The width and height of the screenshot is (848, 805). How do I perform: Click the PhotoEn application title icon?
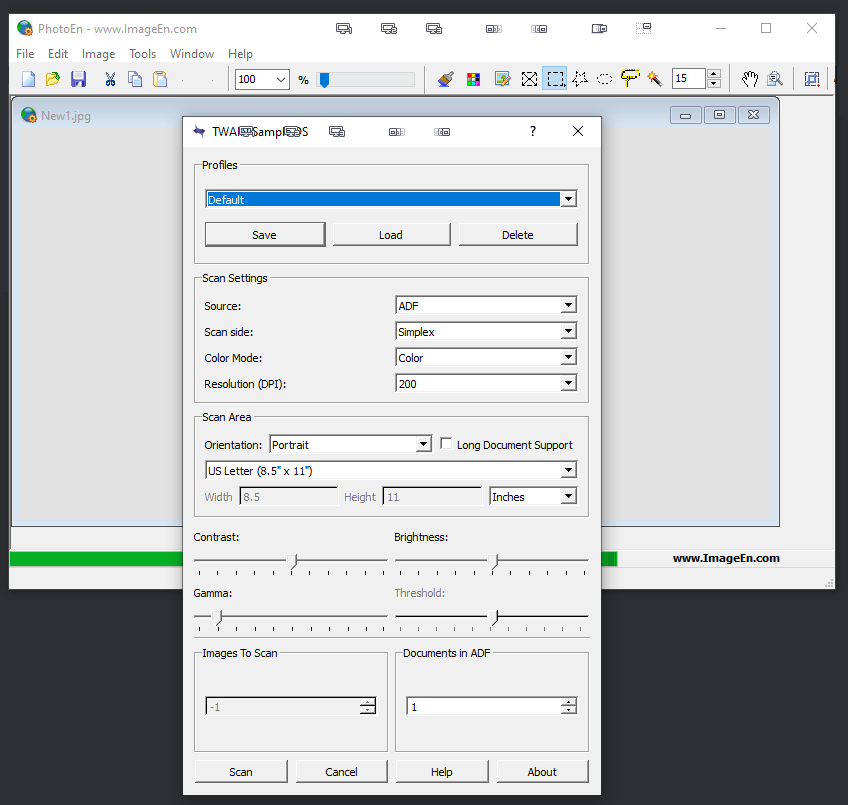(x=25, y=28)
